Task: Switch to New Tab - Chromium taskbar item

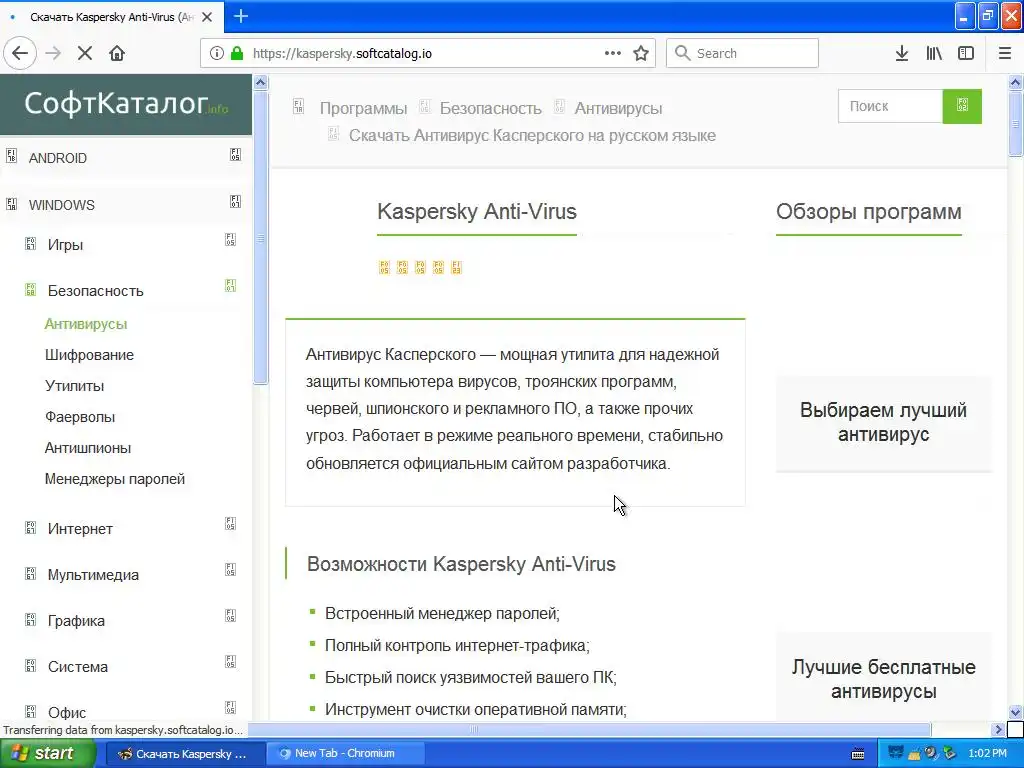Action: [x=345, y=754]
